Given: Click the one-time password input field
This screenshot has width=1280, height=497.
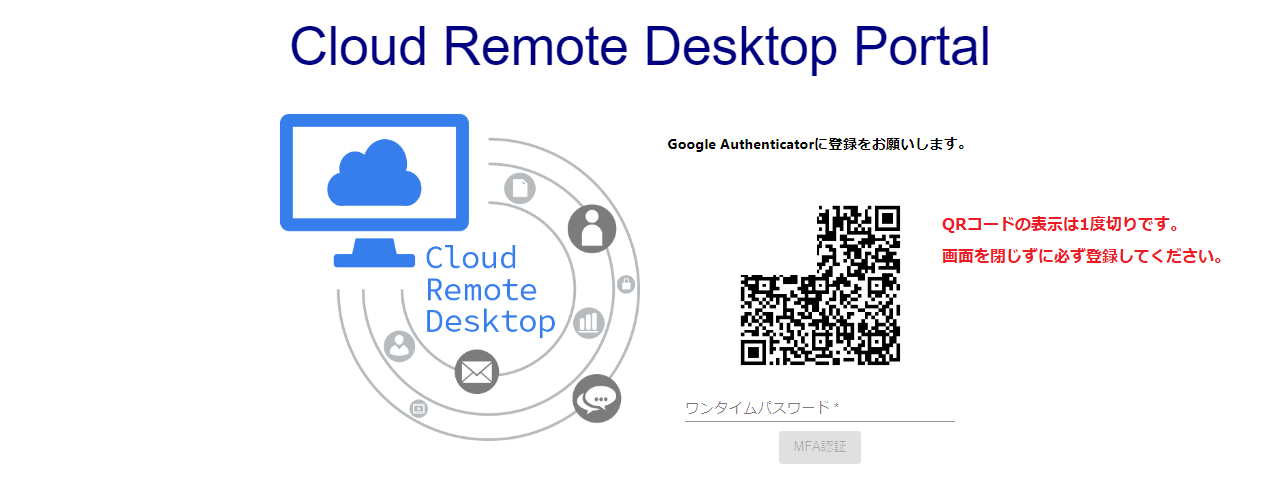Looking at the screenshot, I should (819, 408).
